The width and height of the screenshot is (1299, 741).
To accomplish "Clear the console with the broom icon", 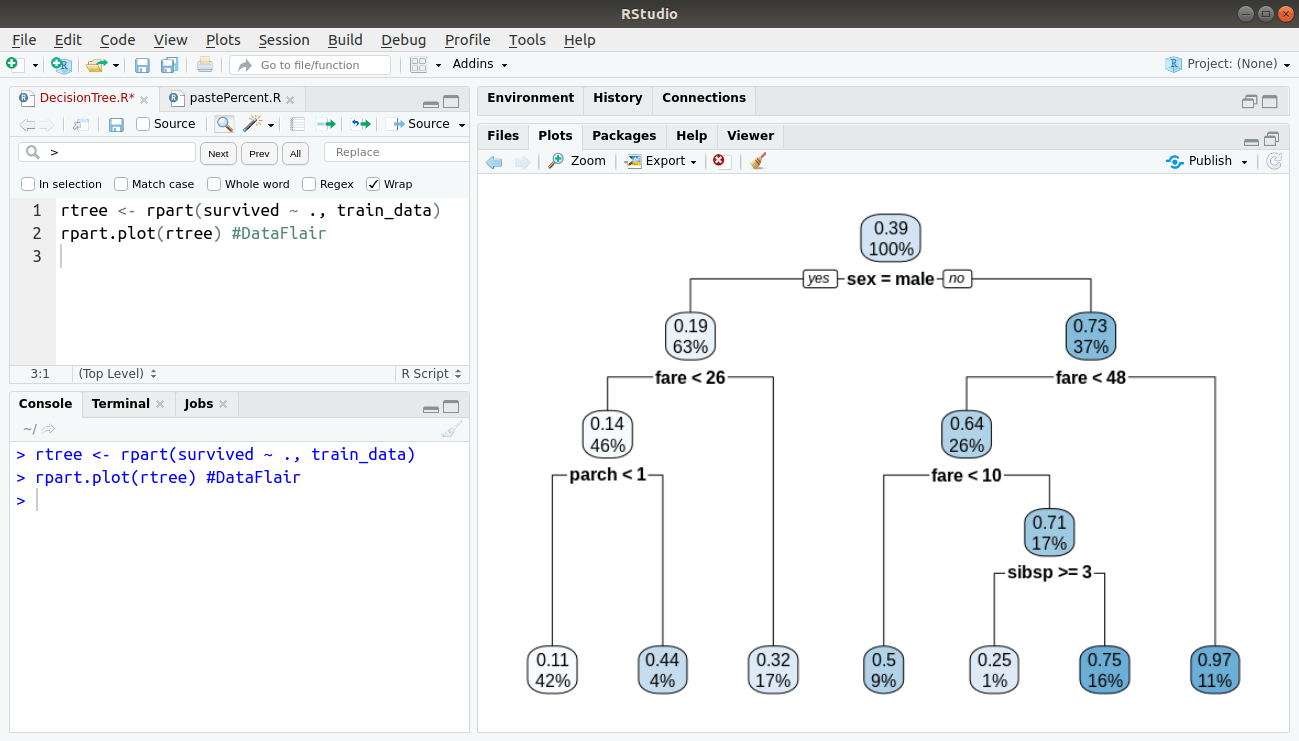I will click(x=452, y=429).
